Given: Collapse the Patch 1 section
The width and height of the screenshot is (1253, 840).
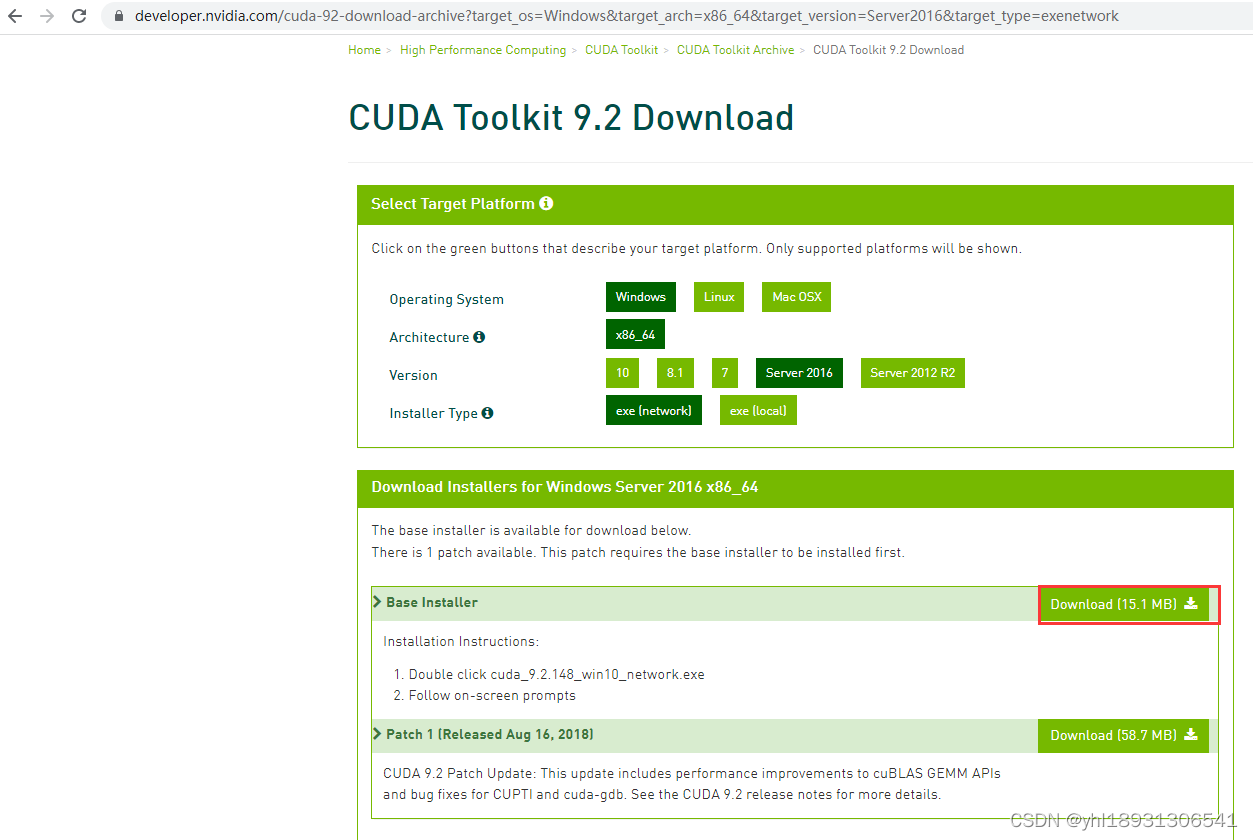Looking at the screenshot, I should click(x=378, y=734).
